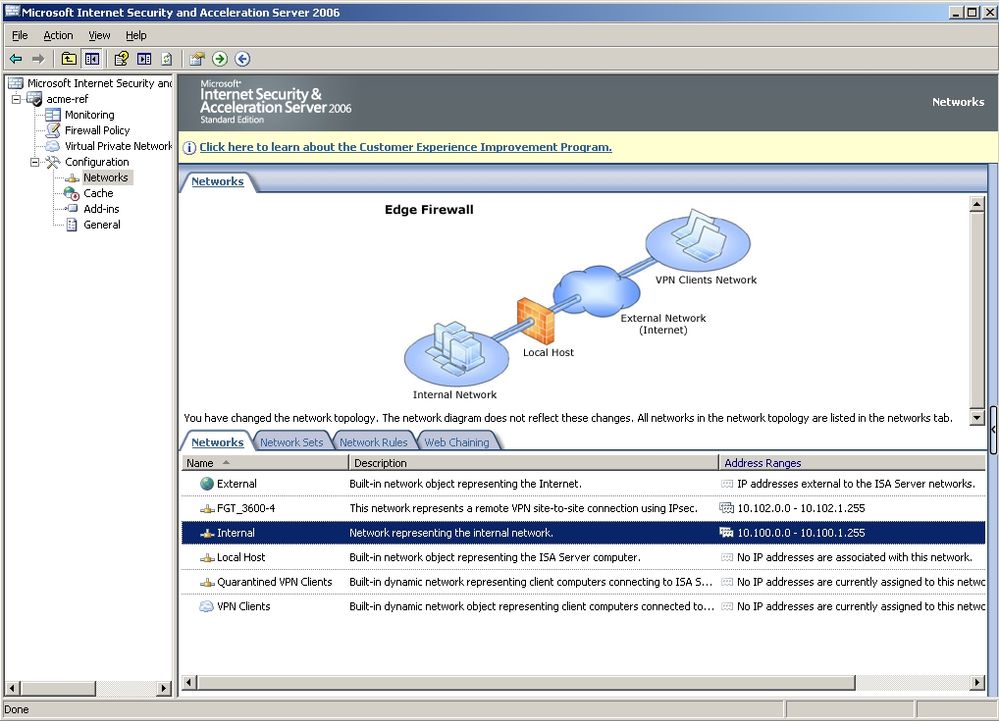Click the Description column header

pos(533,463)
